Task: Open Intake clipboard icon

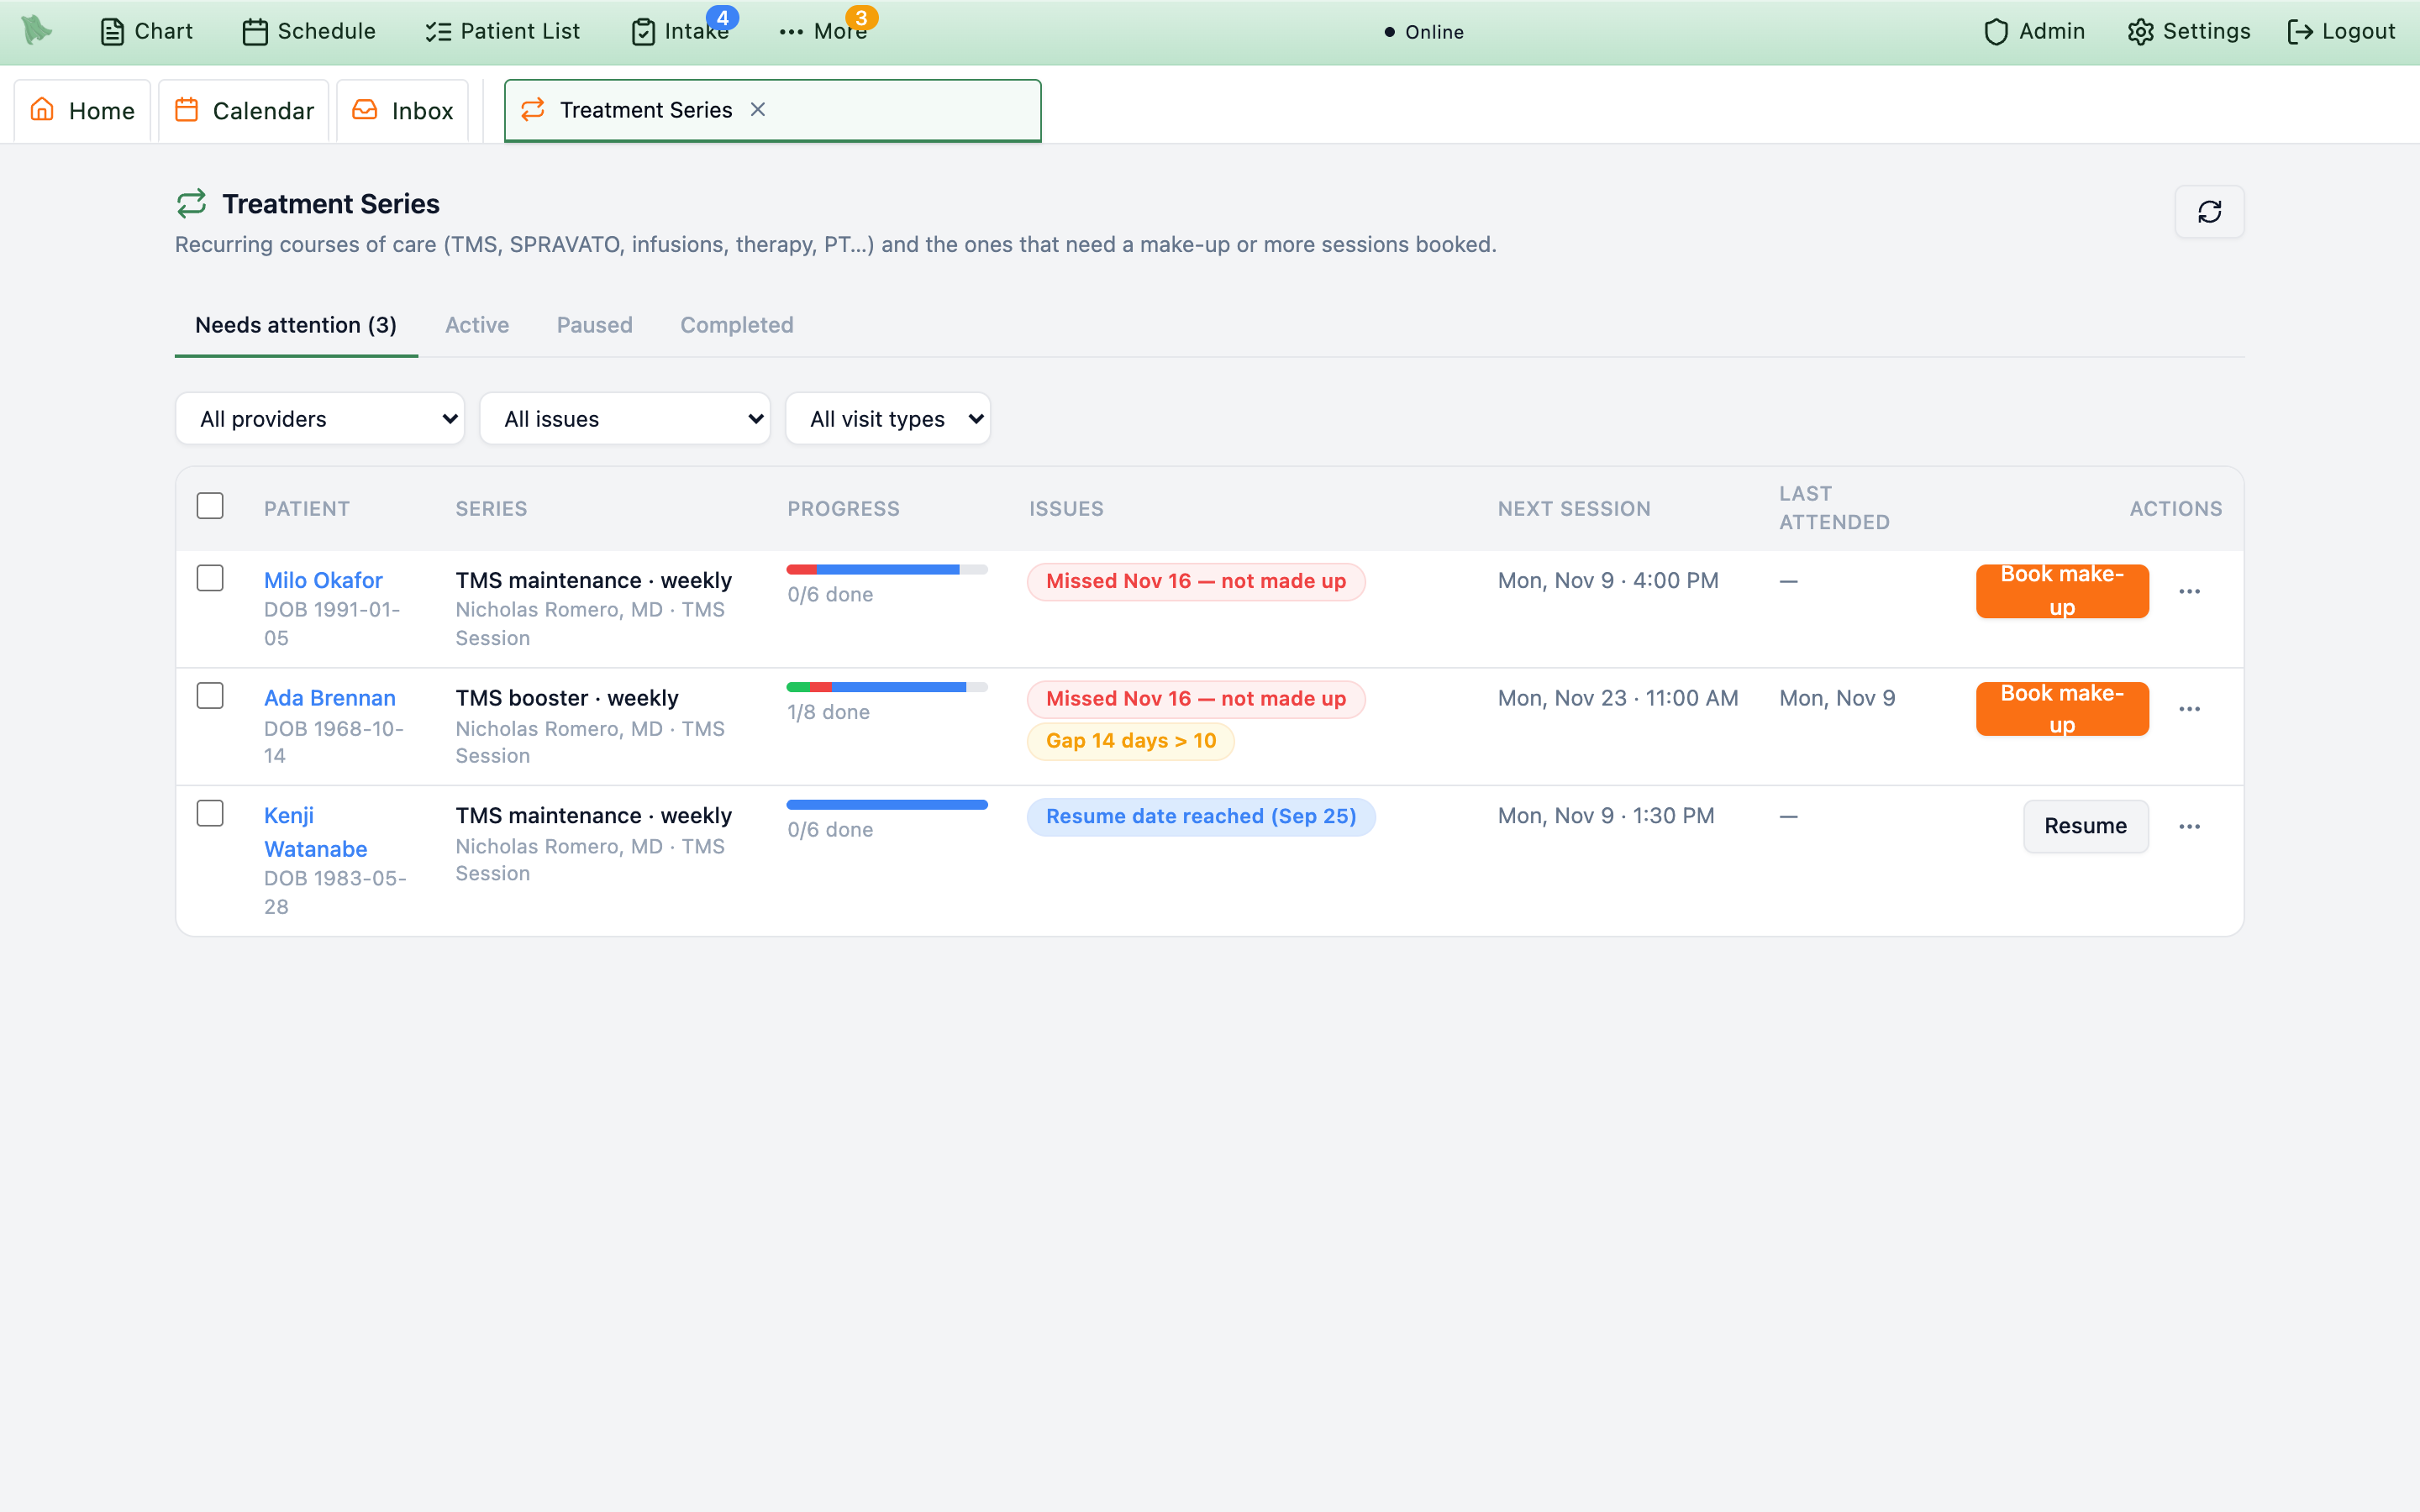Action: (x=643, y=32)
